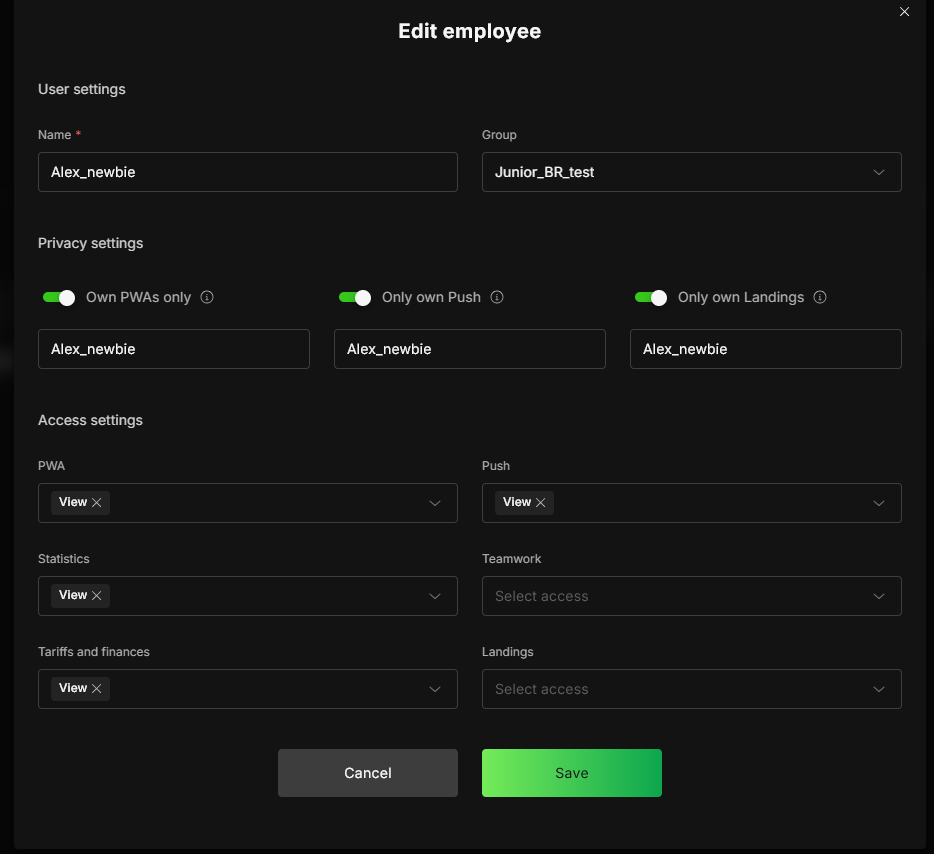The height and width of the screenshot is (854, 934).
Task: Click the User settings heading
Action: click(82, 89)
